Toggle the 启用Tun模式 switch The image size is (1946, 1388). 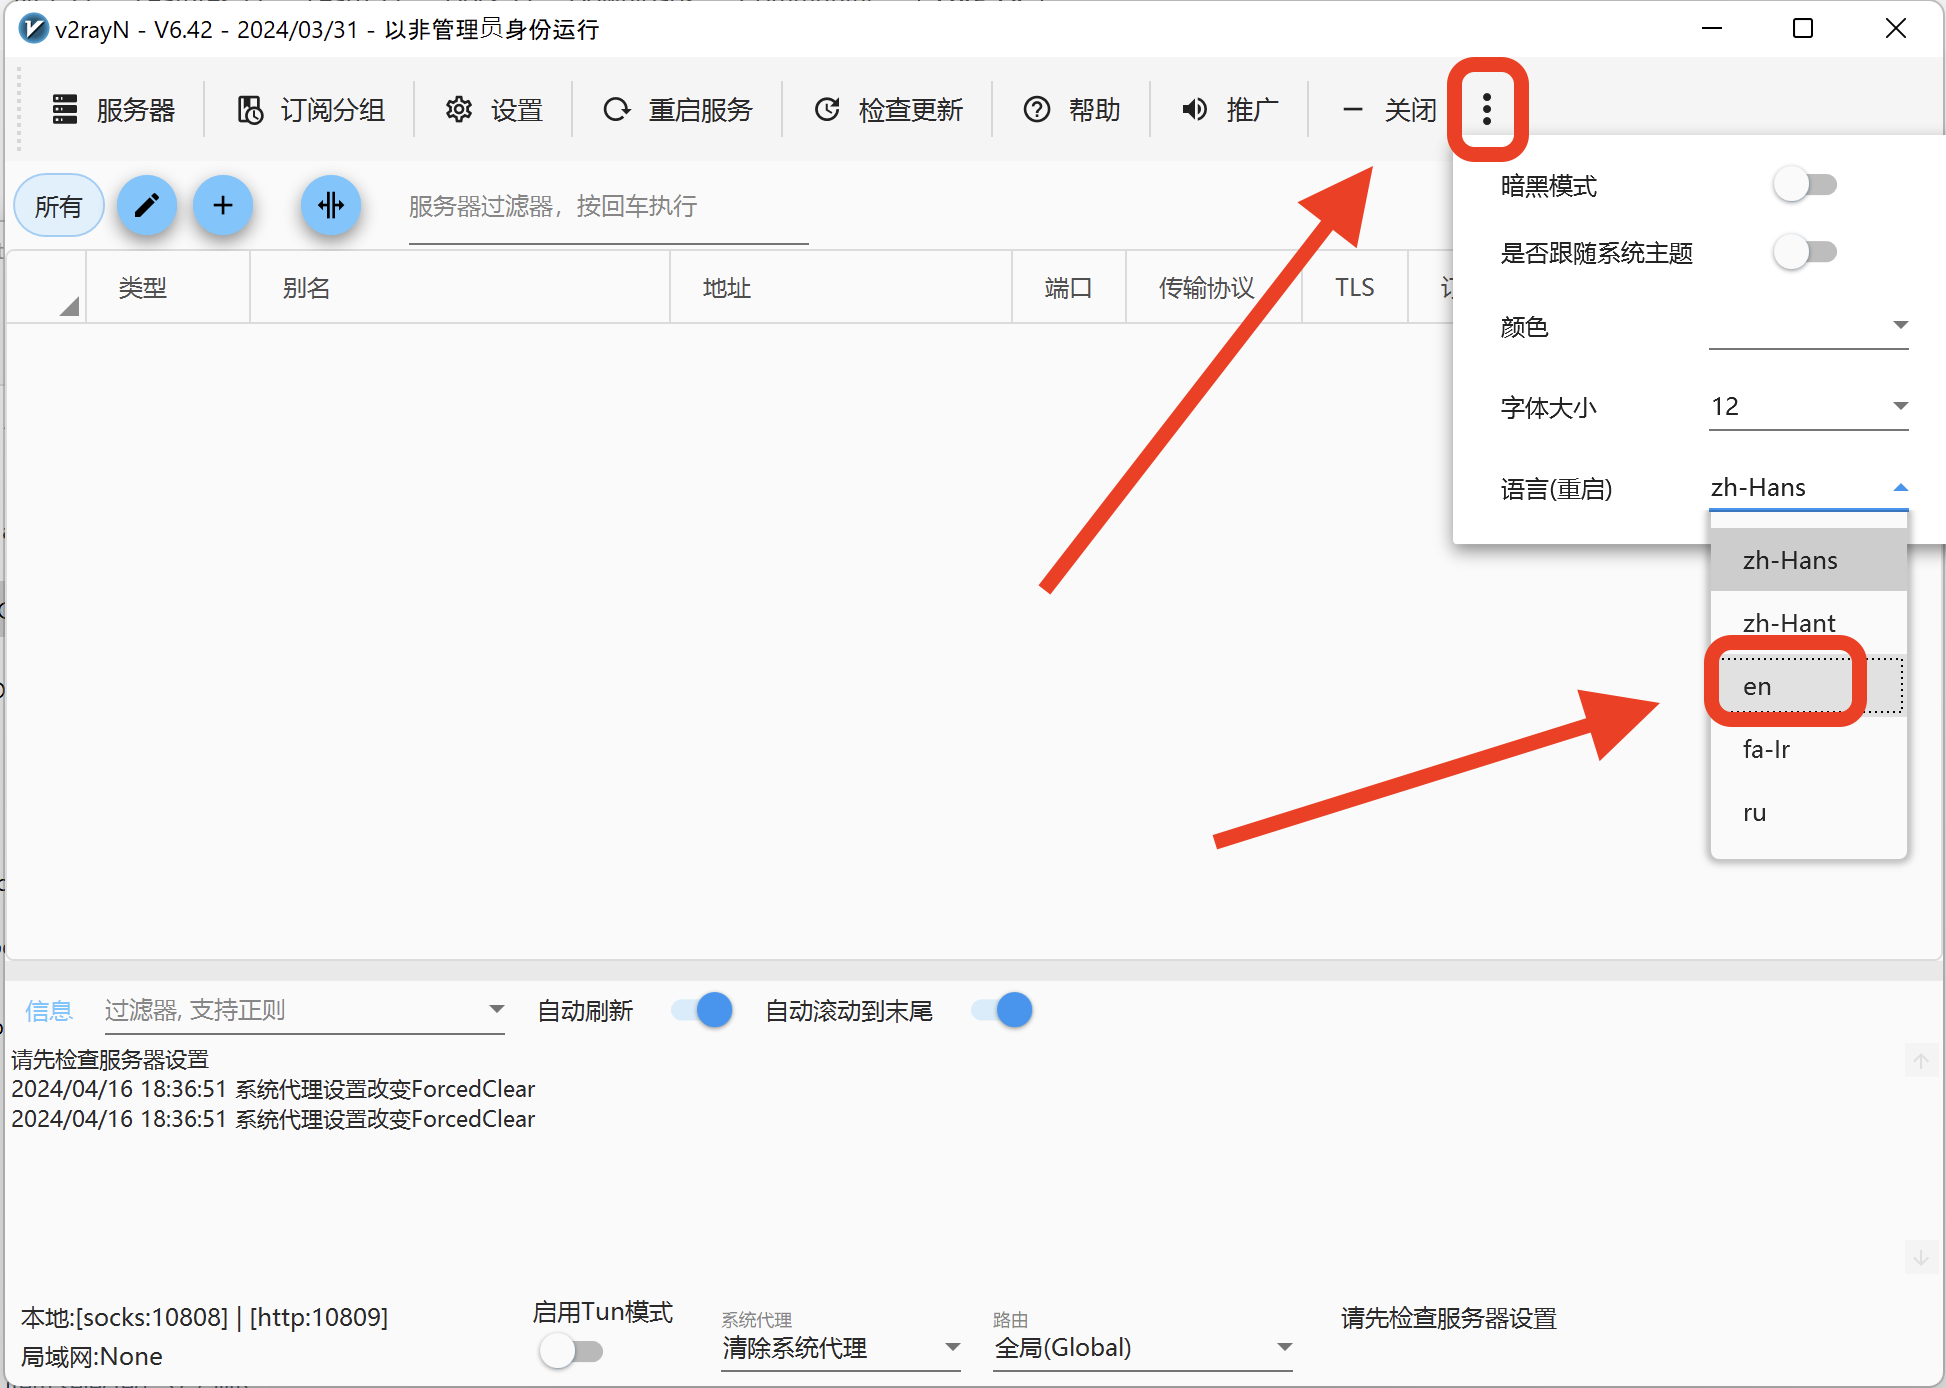(571, 1352)
